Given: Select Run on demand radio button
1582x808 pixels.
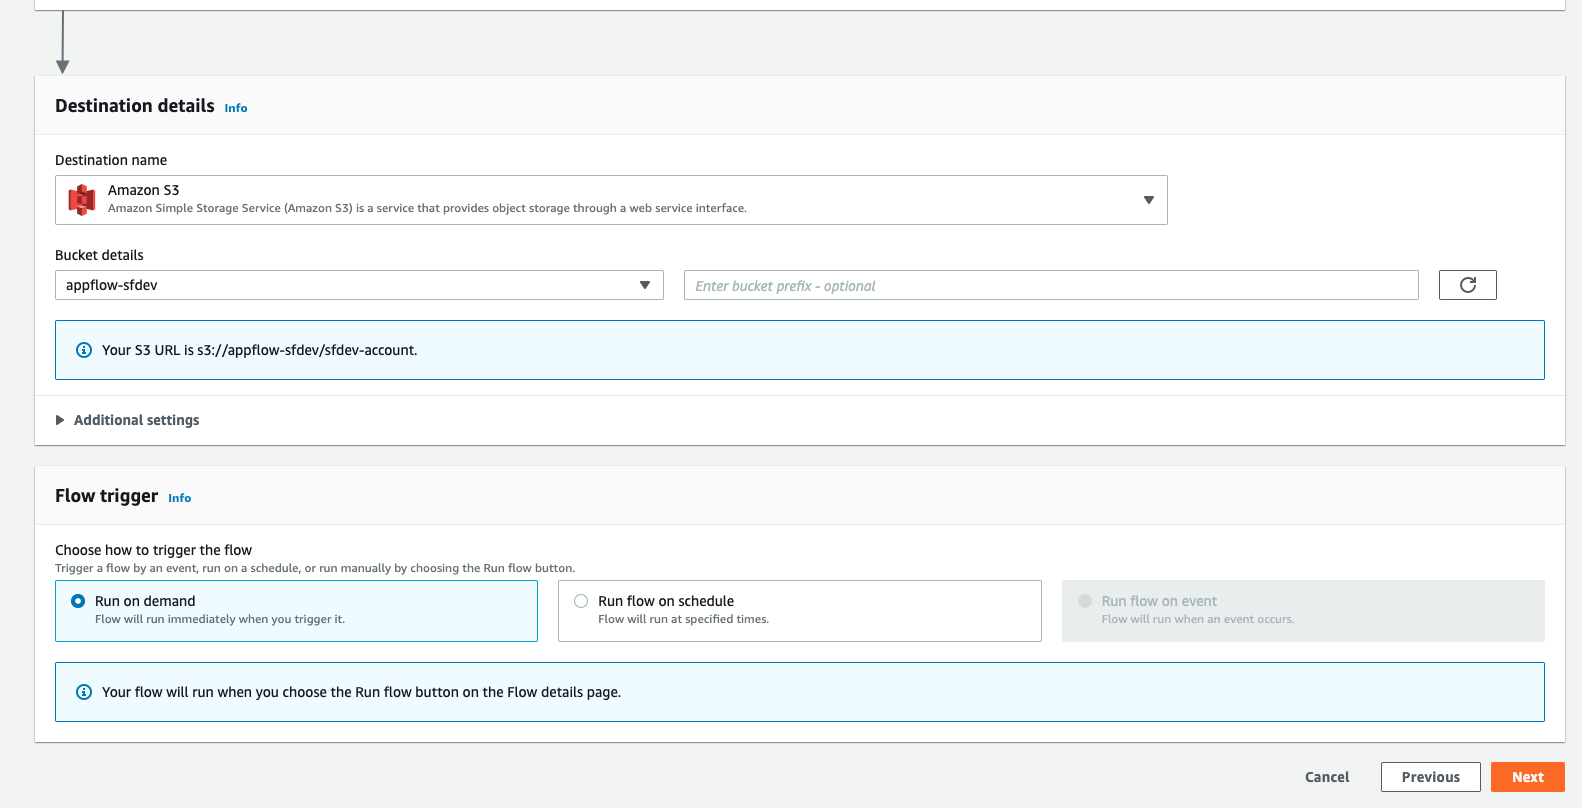Looking at the screenshot, I should [78, 601].
